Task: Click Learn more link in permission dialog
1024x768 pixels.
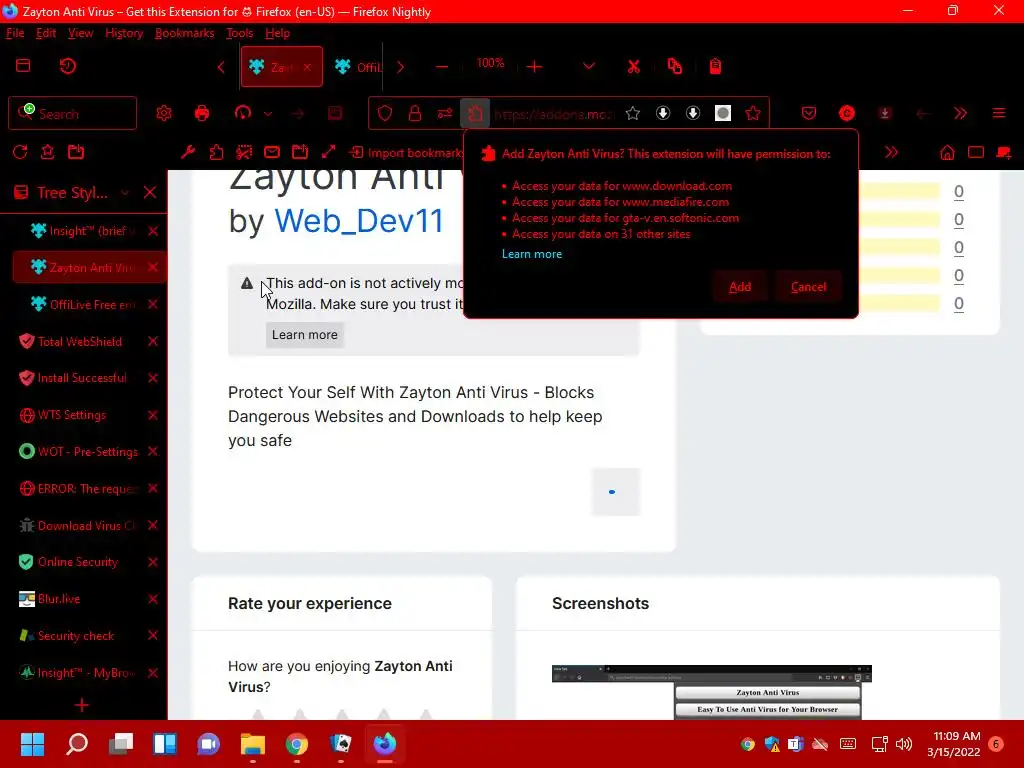Action: point(532,254)
